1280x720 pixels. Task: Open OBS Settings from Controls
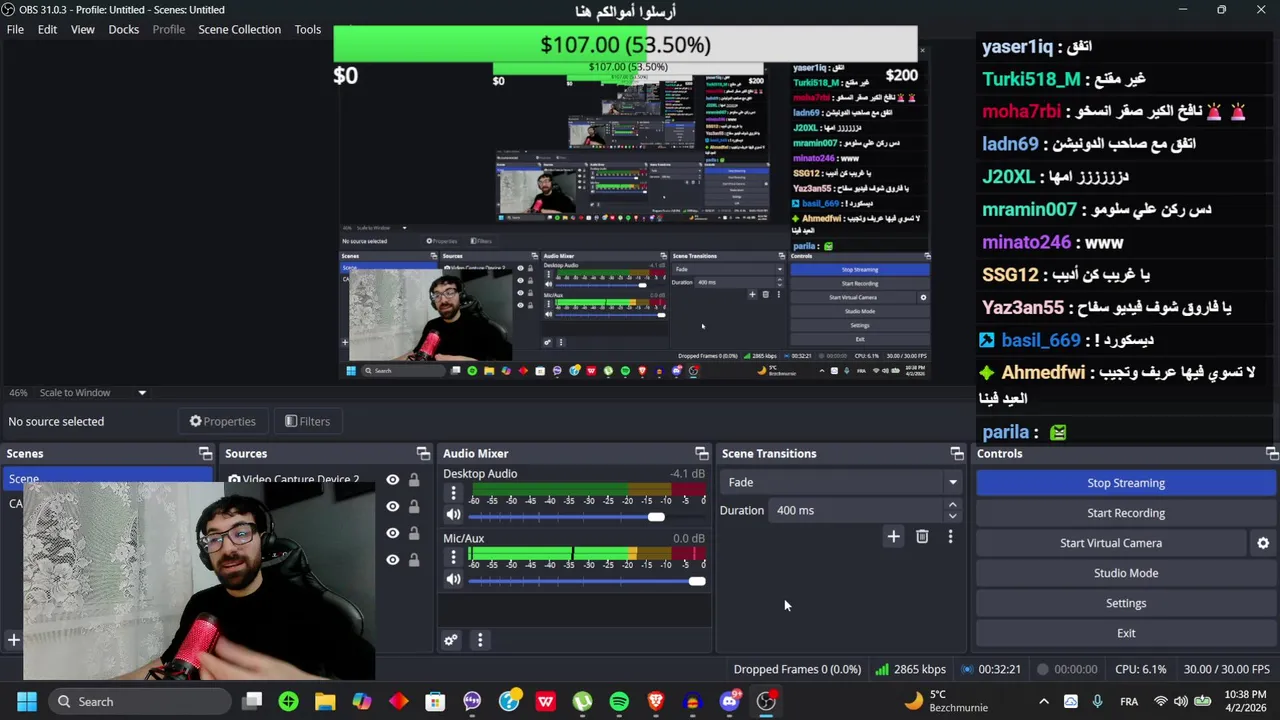point(1125,603)
